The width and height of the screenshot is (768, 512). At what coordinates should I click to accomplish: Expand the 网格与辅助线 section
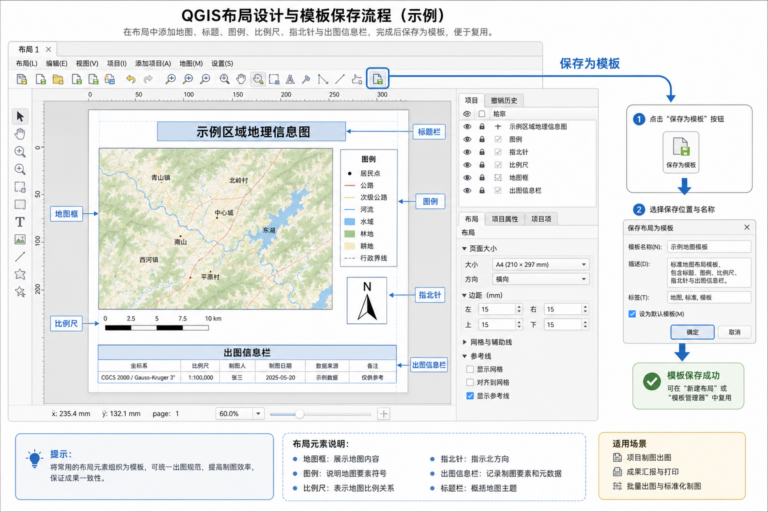click(x=464, y=342)
